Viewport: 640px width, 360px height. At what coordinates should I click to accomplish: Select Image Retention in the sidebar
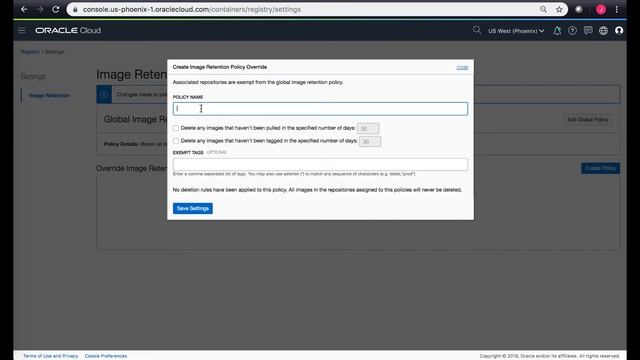click(x=49, y=96)
